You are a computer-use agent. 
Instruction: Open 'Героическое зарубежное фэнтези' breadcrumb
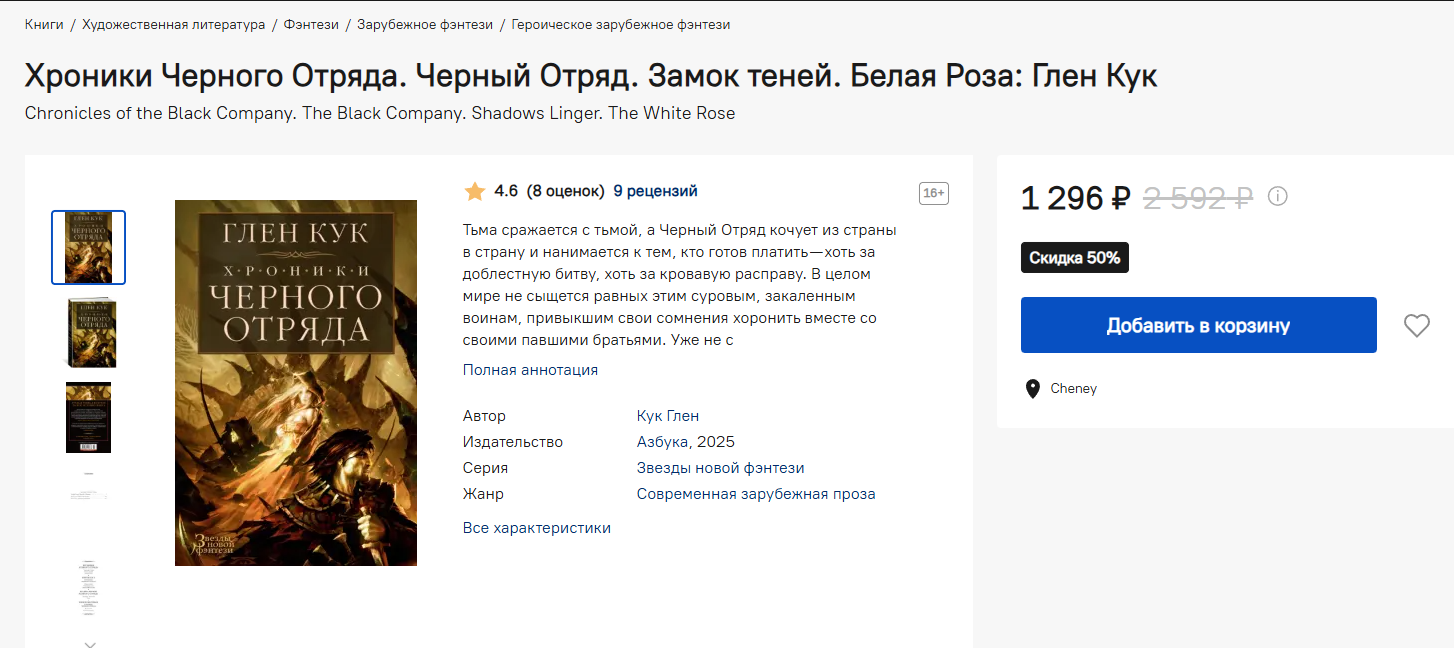620,24
